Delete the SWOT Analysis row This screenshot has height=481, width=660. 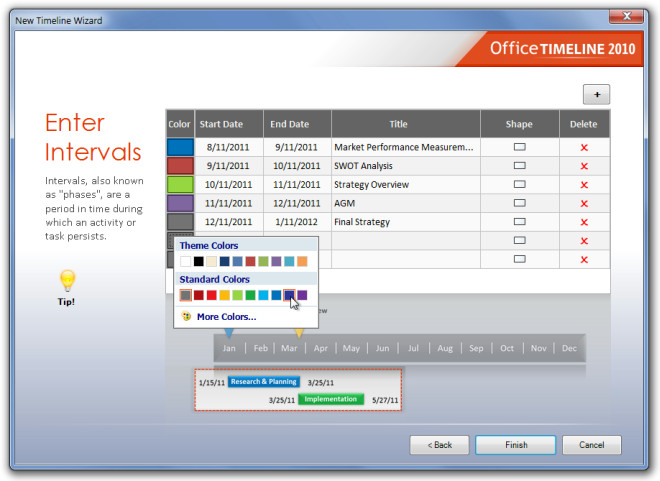coord(584,166)
